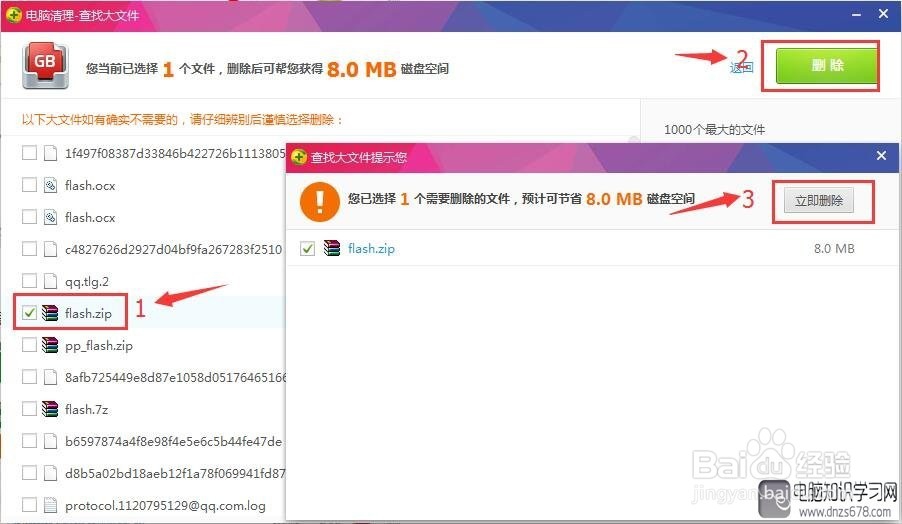The image size is (902, 524).
Task: Click the archive icon beside flash.zip in main list
Action: pos(51,313)
